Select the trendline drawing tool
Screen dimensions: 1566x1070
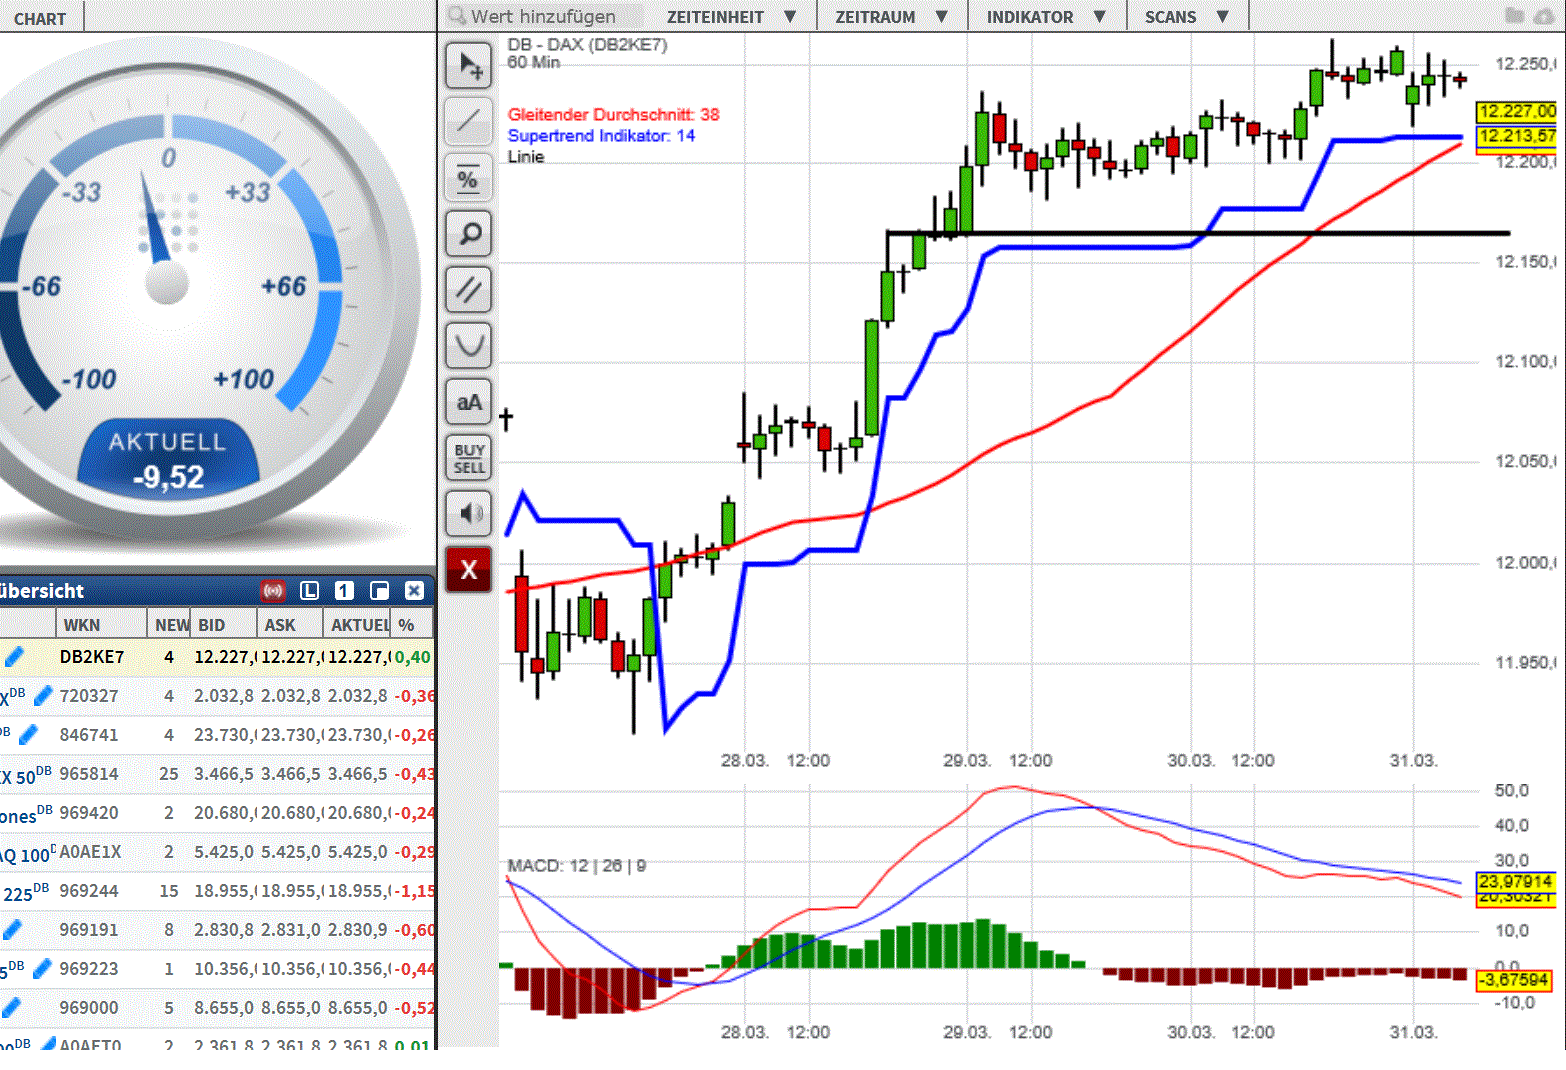(468, 121)
